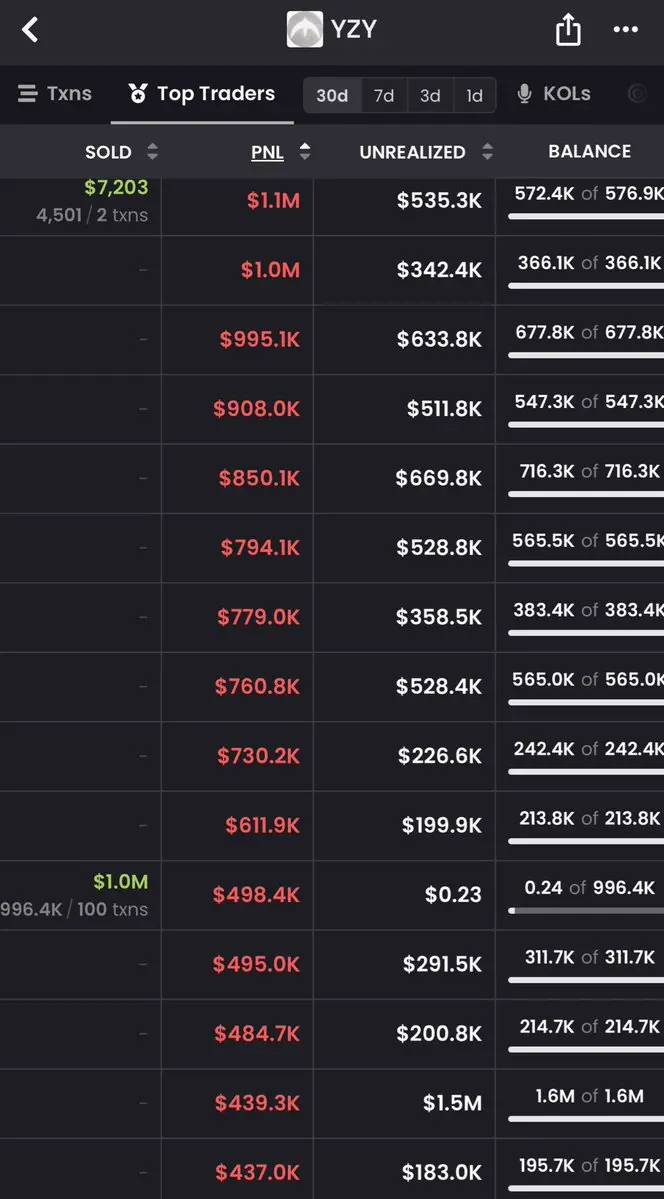Select the trader row with $1.5M unrealized
The width and height of the screenshot is (664, 1199).
(x=332, y=1103)
